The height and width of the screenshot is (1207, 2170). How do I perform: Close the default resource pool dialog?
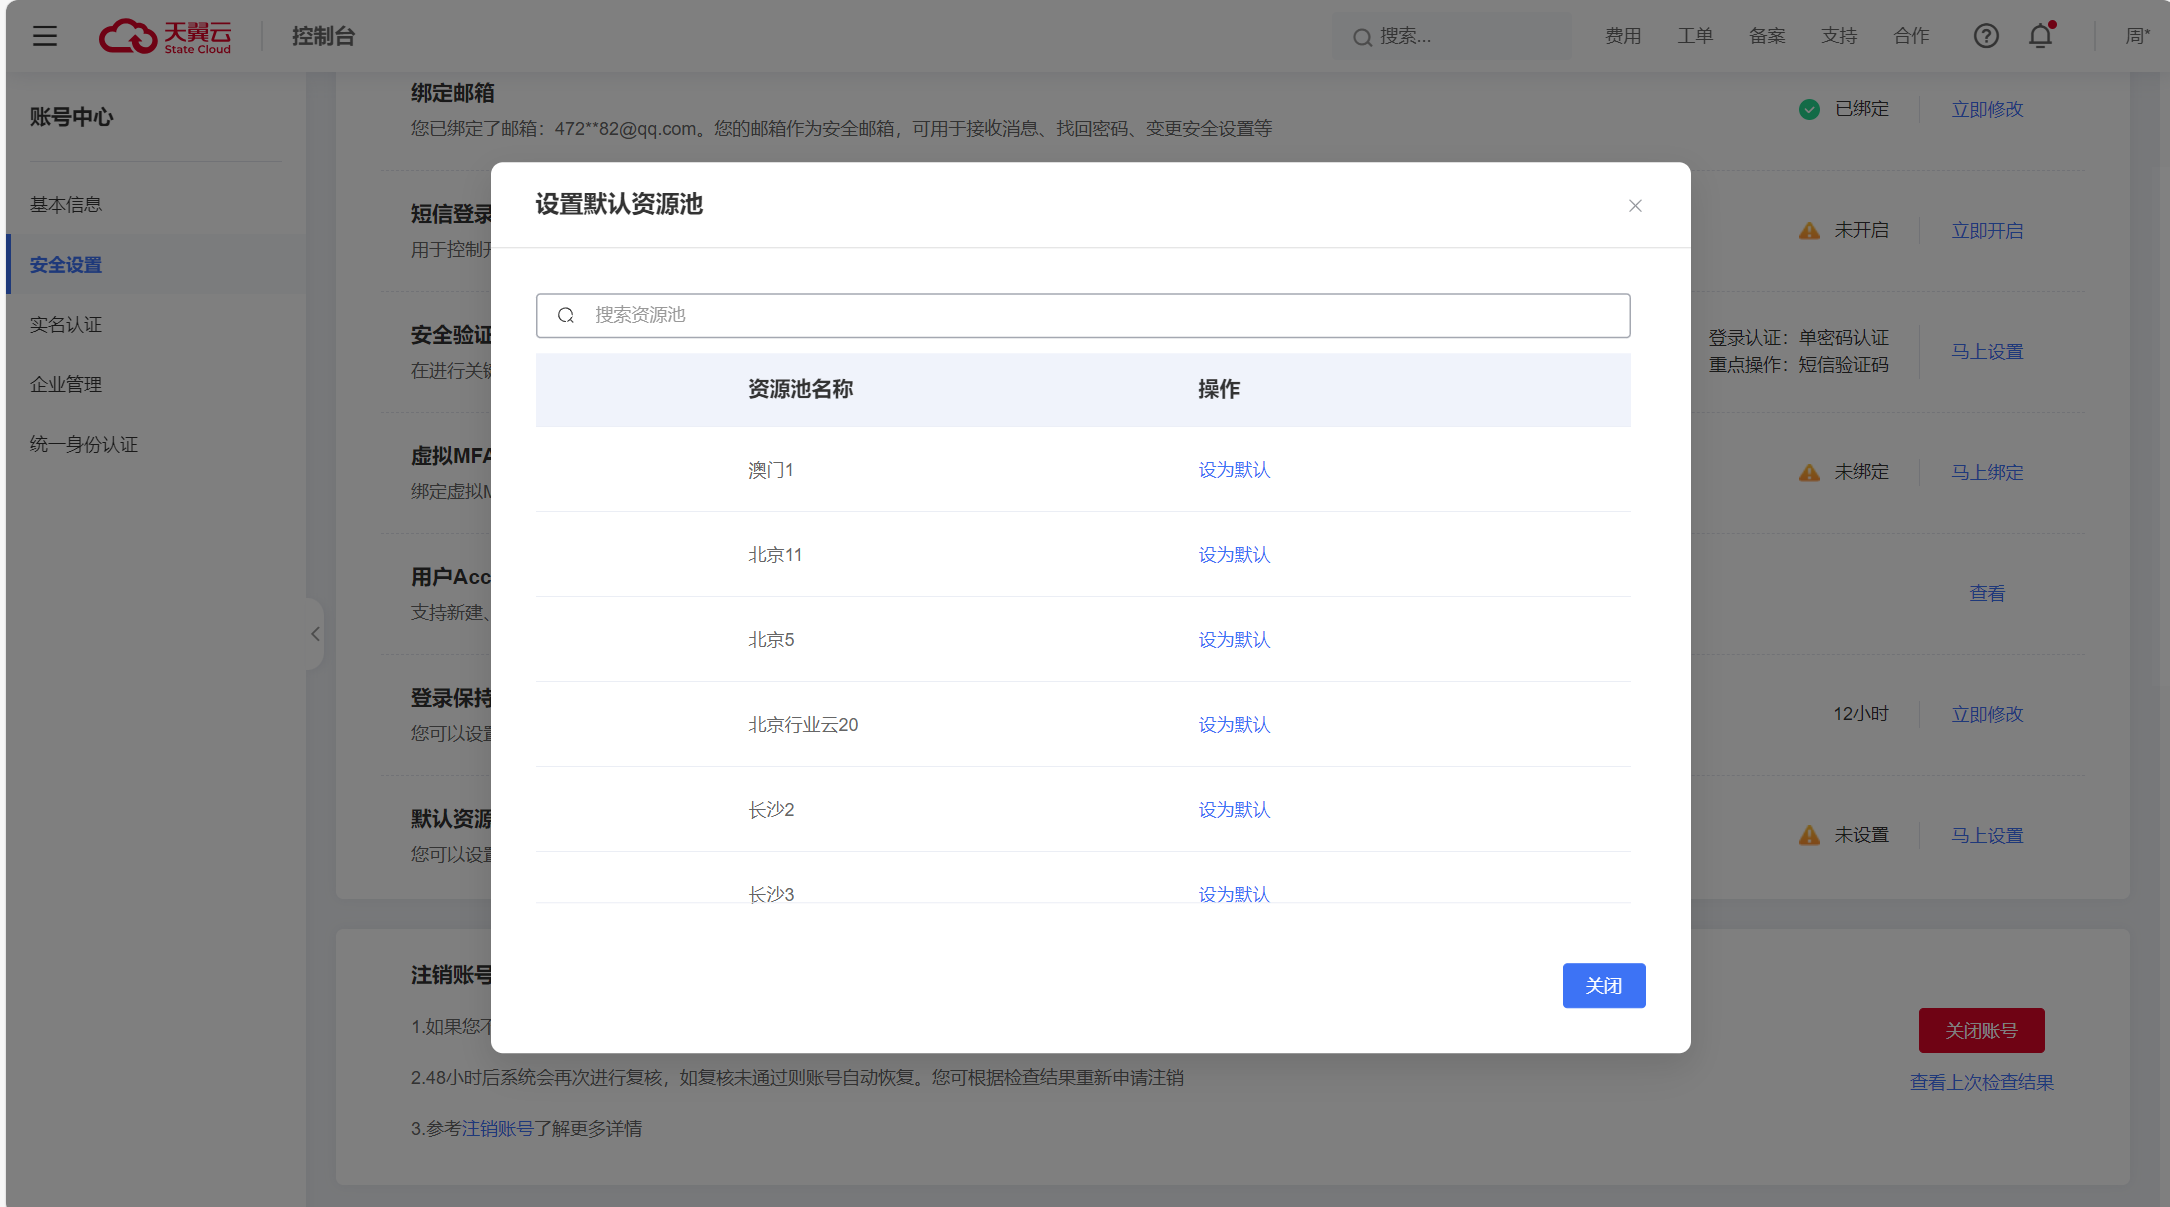tap(1635, 205)
